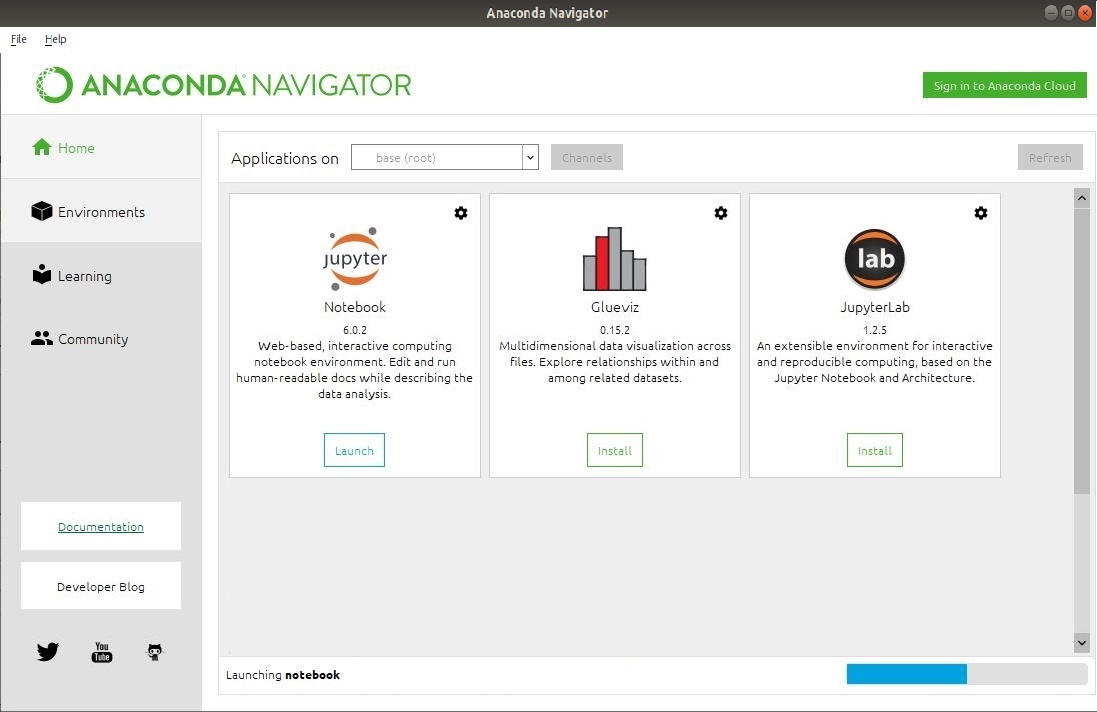Close the Anaconda Navigator window
This screenshot has height=712, width=1097.
click(1085, 13)
